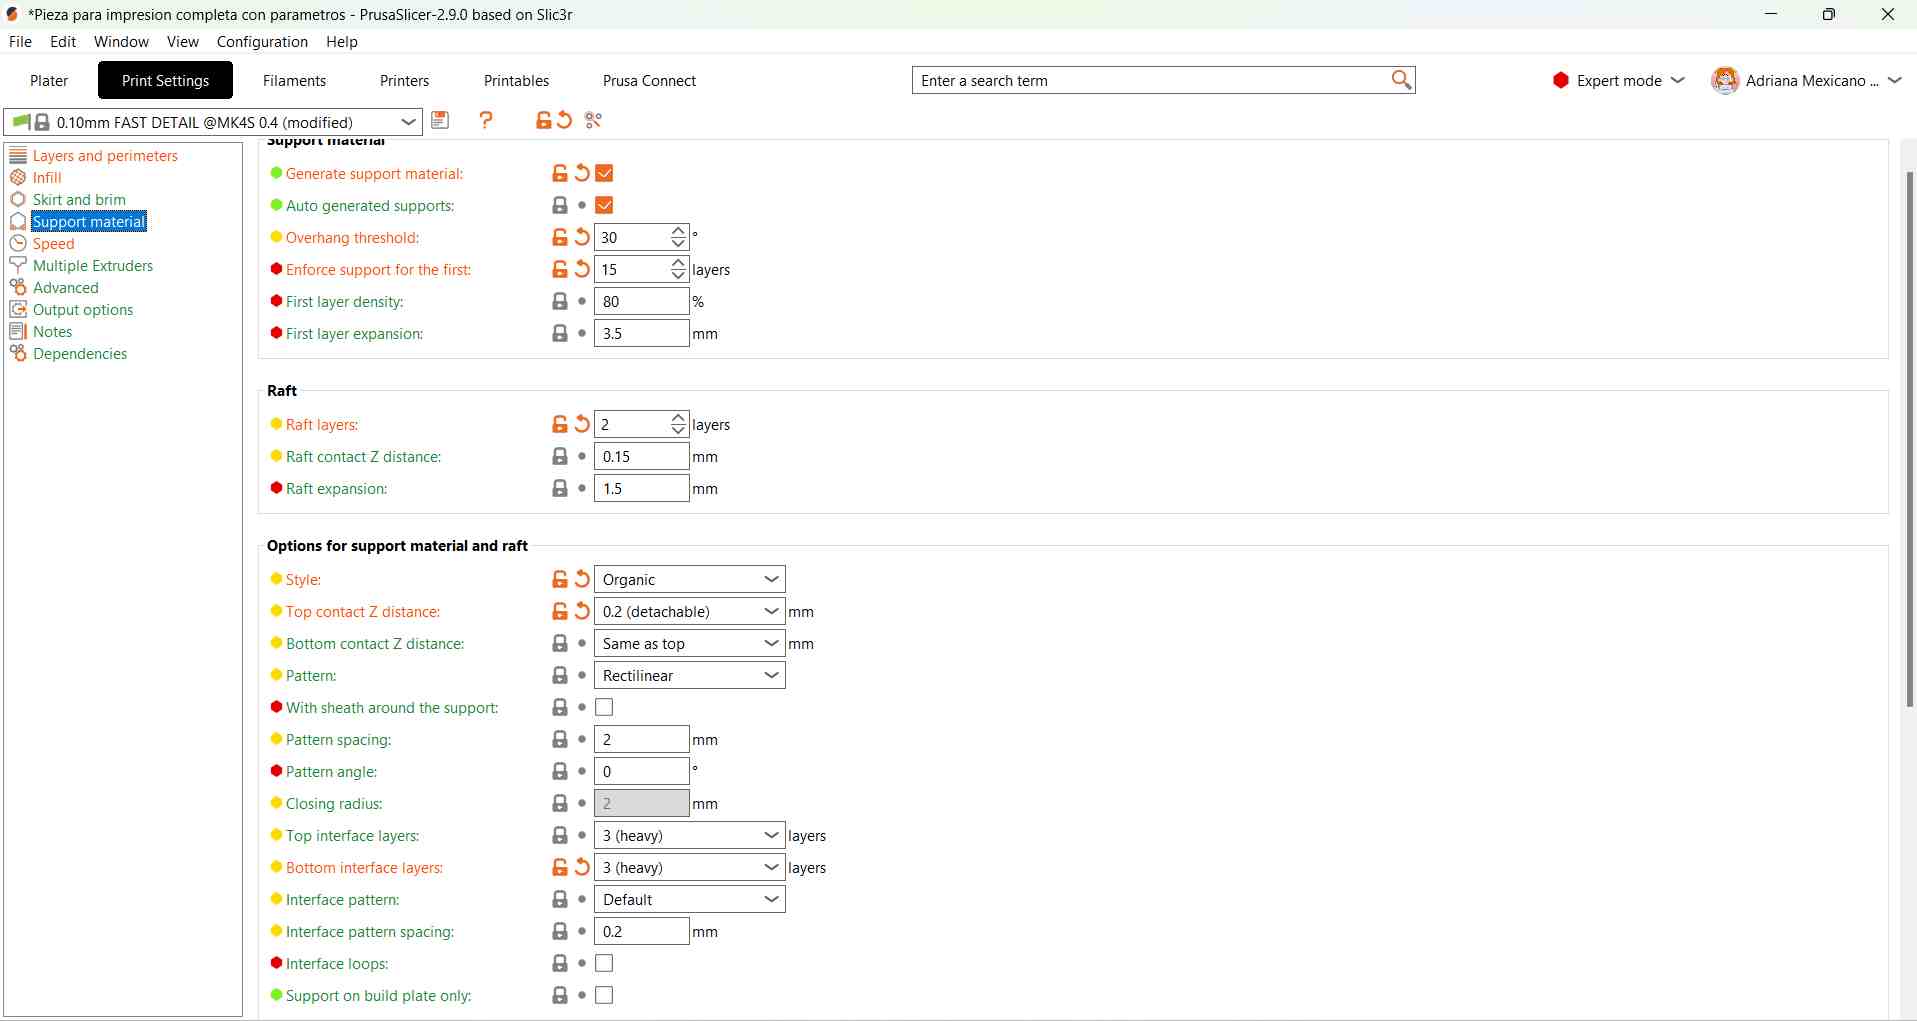Click lock icon for Support on build plate only
The width and height of the screenshot is (1917, 1021).
click(x=560, y=996)
